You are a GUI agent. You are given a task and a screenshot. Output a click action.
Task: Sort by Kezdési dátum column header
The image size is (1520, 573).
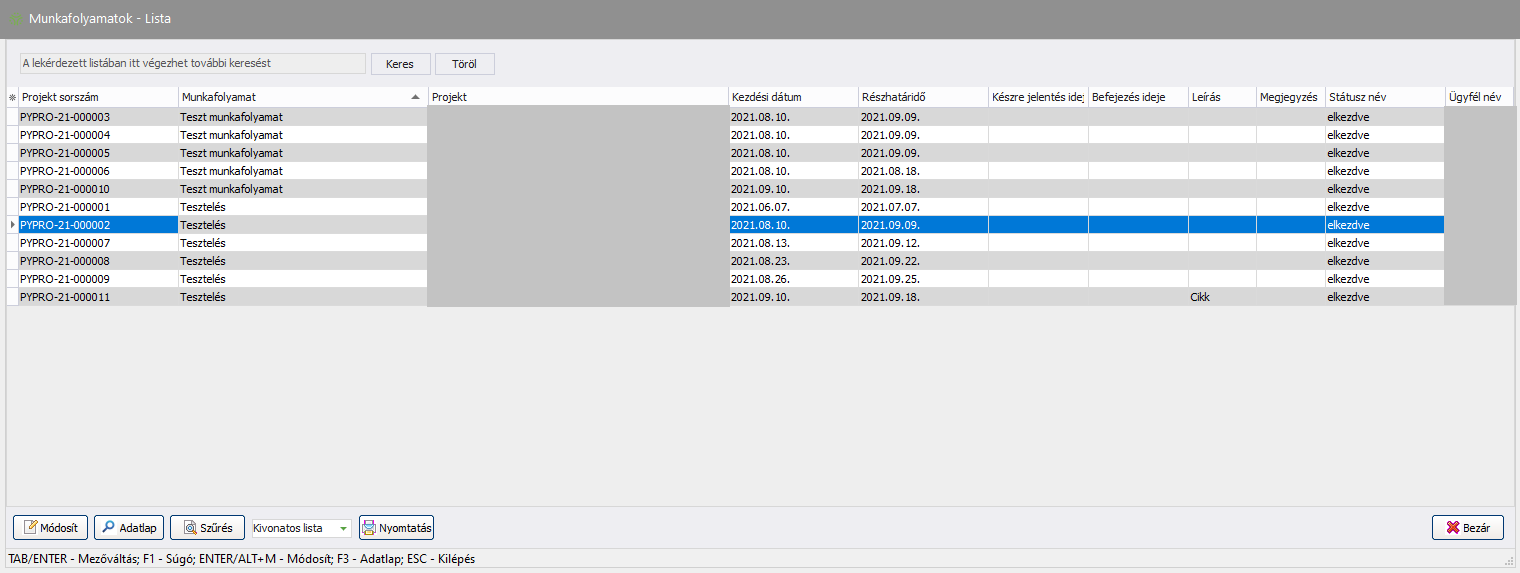[x=792, y=97]
